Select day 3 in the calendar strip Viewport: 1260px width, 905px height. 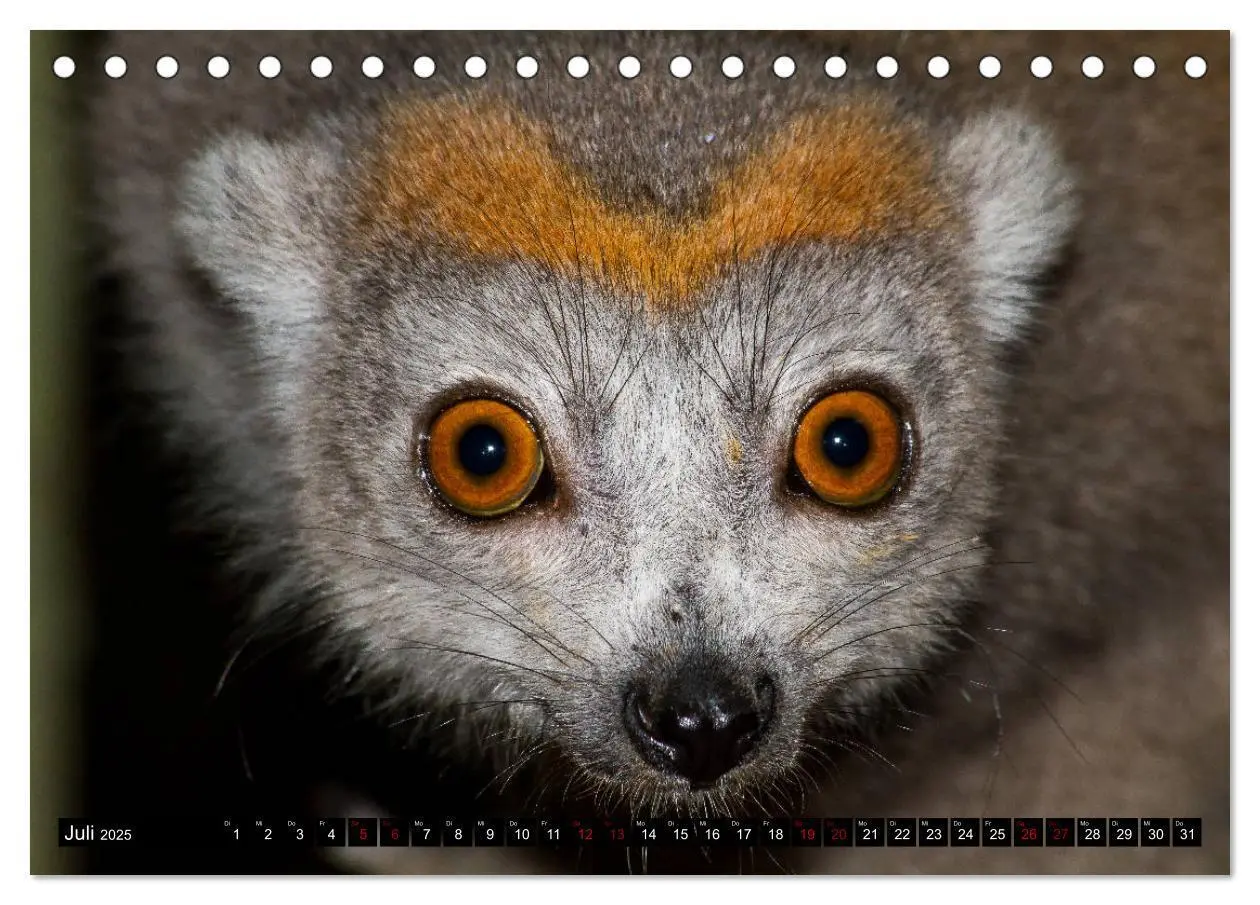(x=299, y=833)
